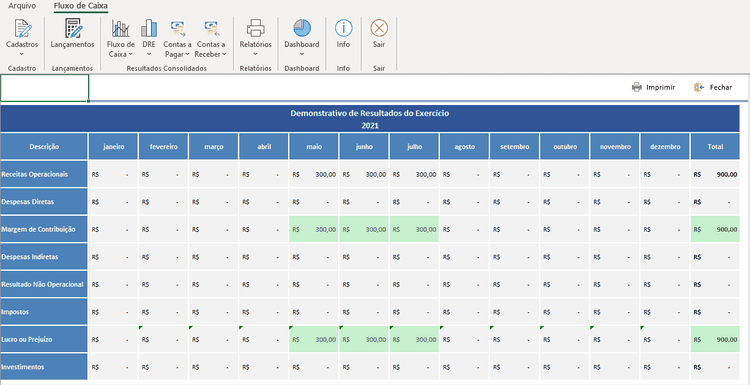750x385 pixels.
Task: Open the Arquivo menu tab
Action: (x=22, y=6)
